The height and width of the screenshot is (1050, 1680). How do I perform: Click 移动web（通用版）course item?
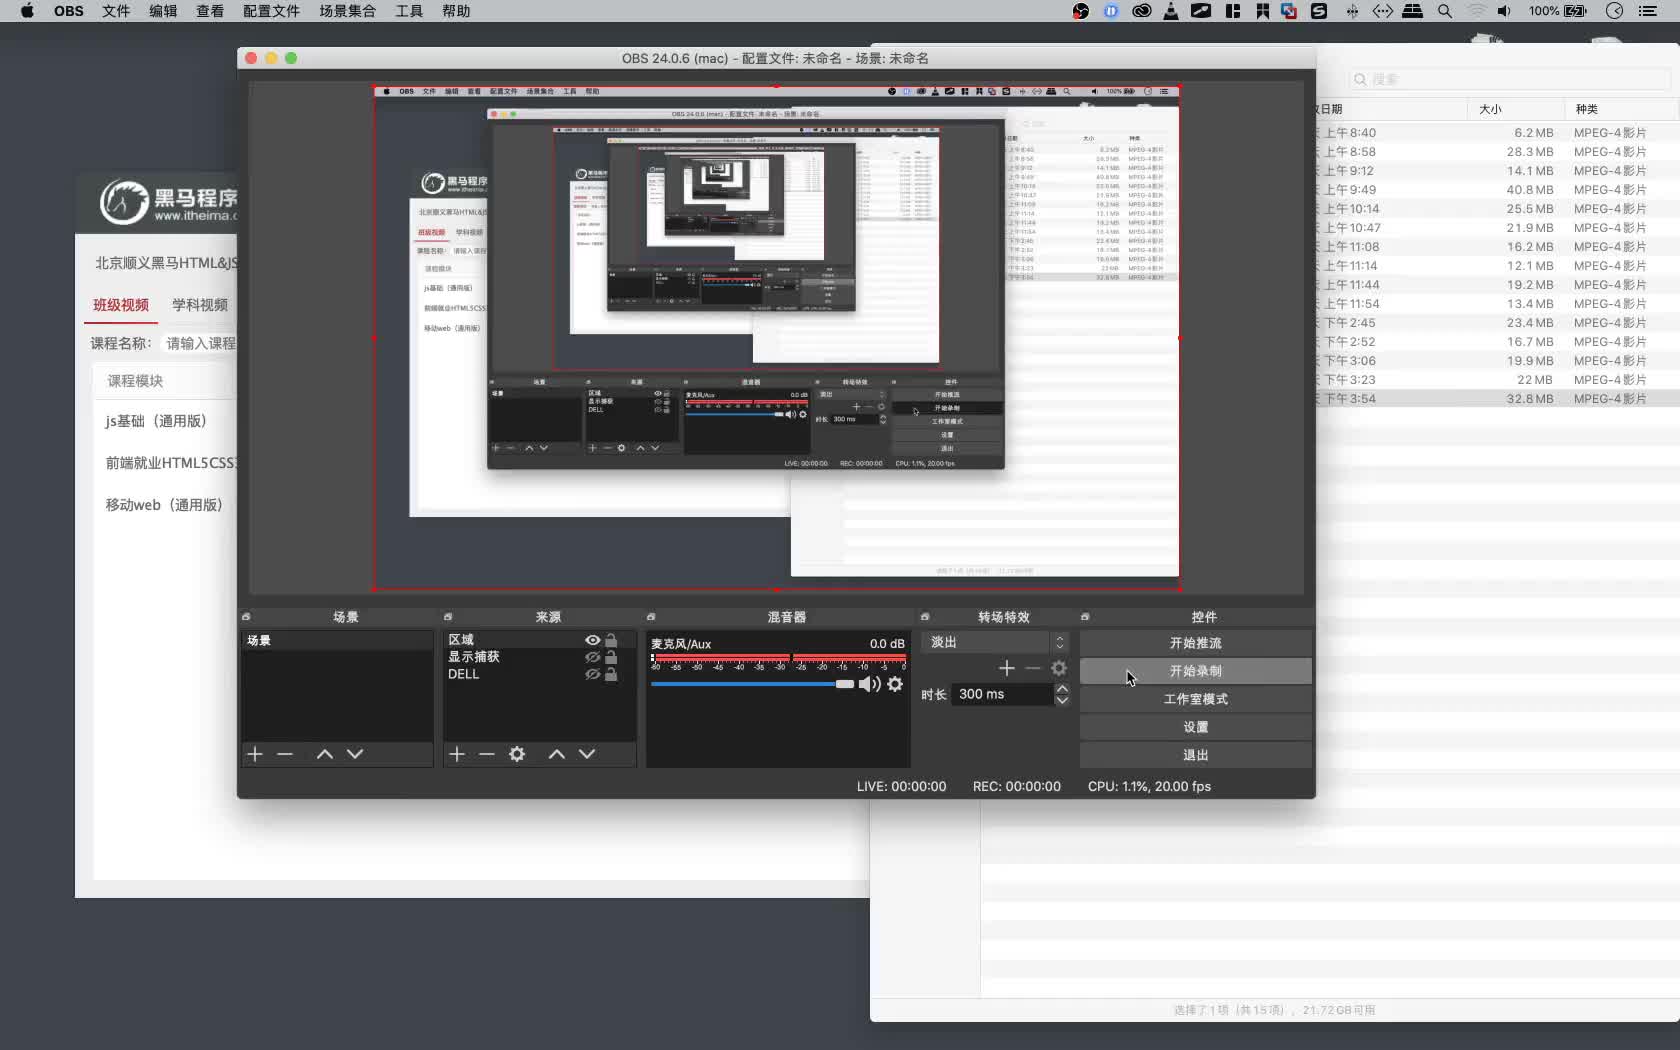[x=164, y=505]
